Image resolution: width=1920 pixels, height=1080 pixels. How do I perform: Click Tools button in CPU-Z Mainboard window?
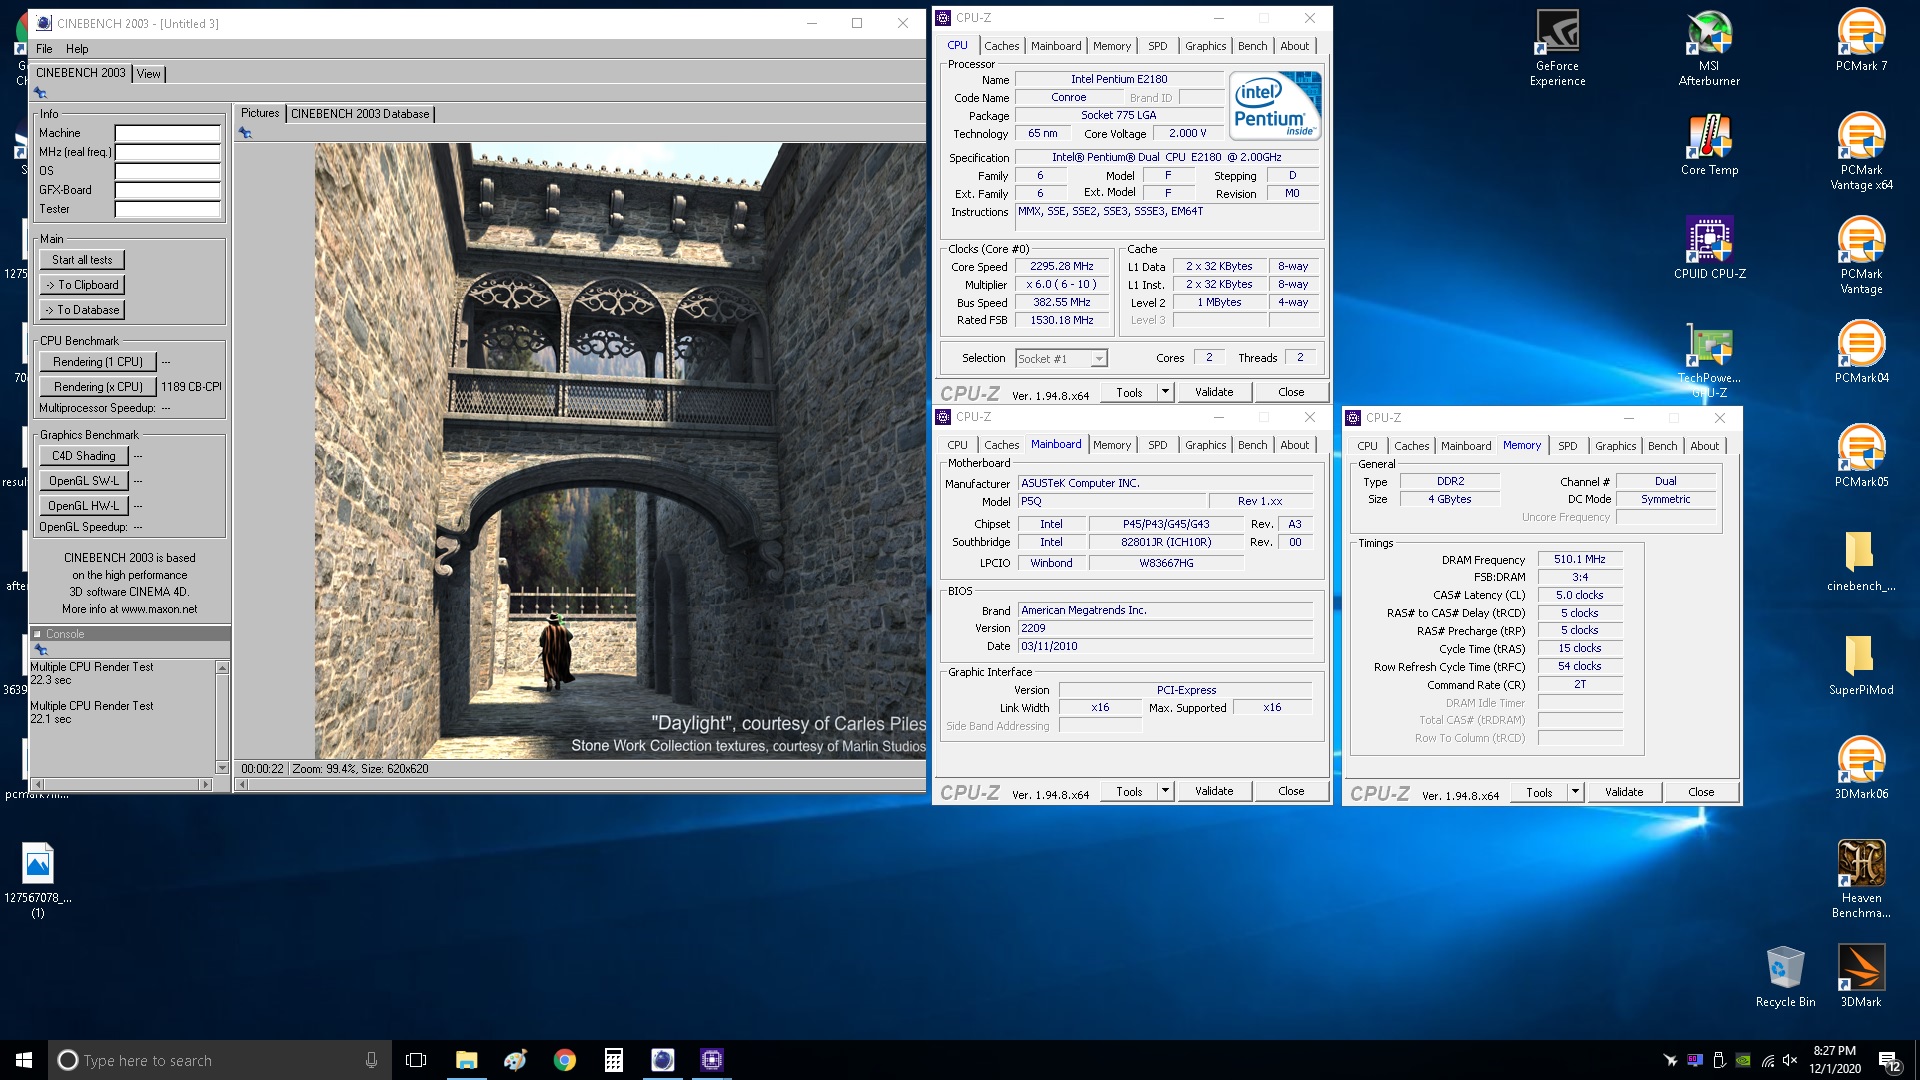[x=1129, y=791]
